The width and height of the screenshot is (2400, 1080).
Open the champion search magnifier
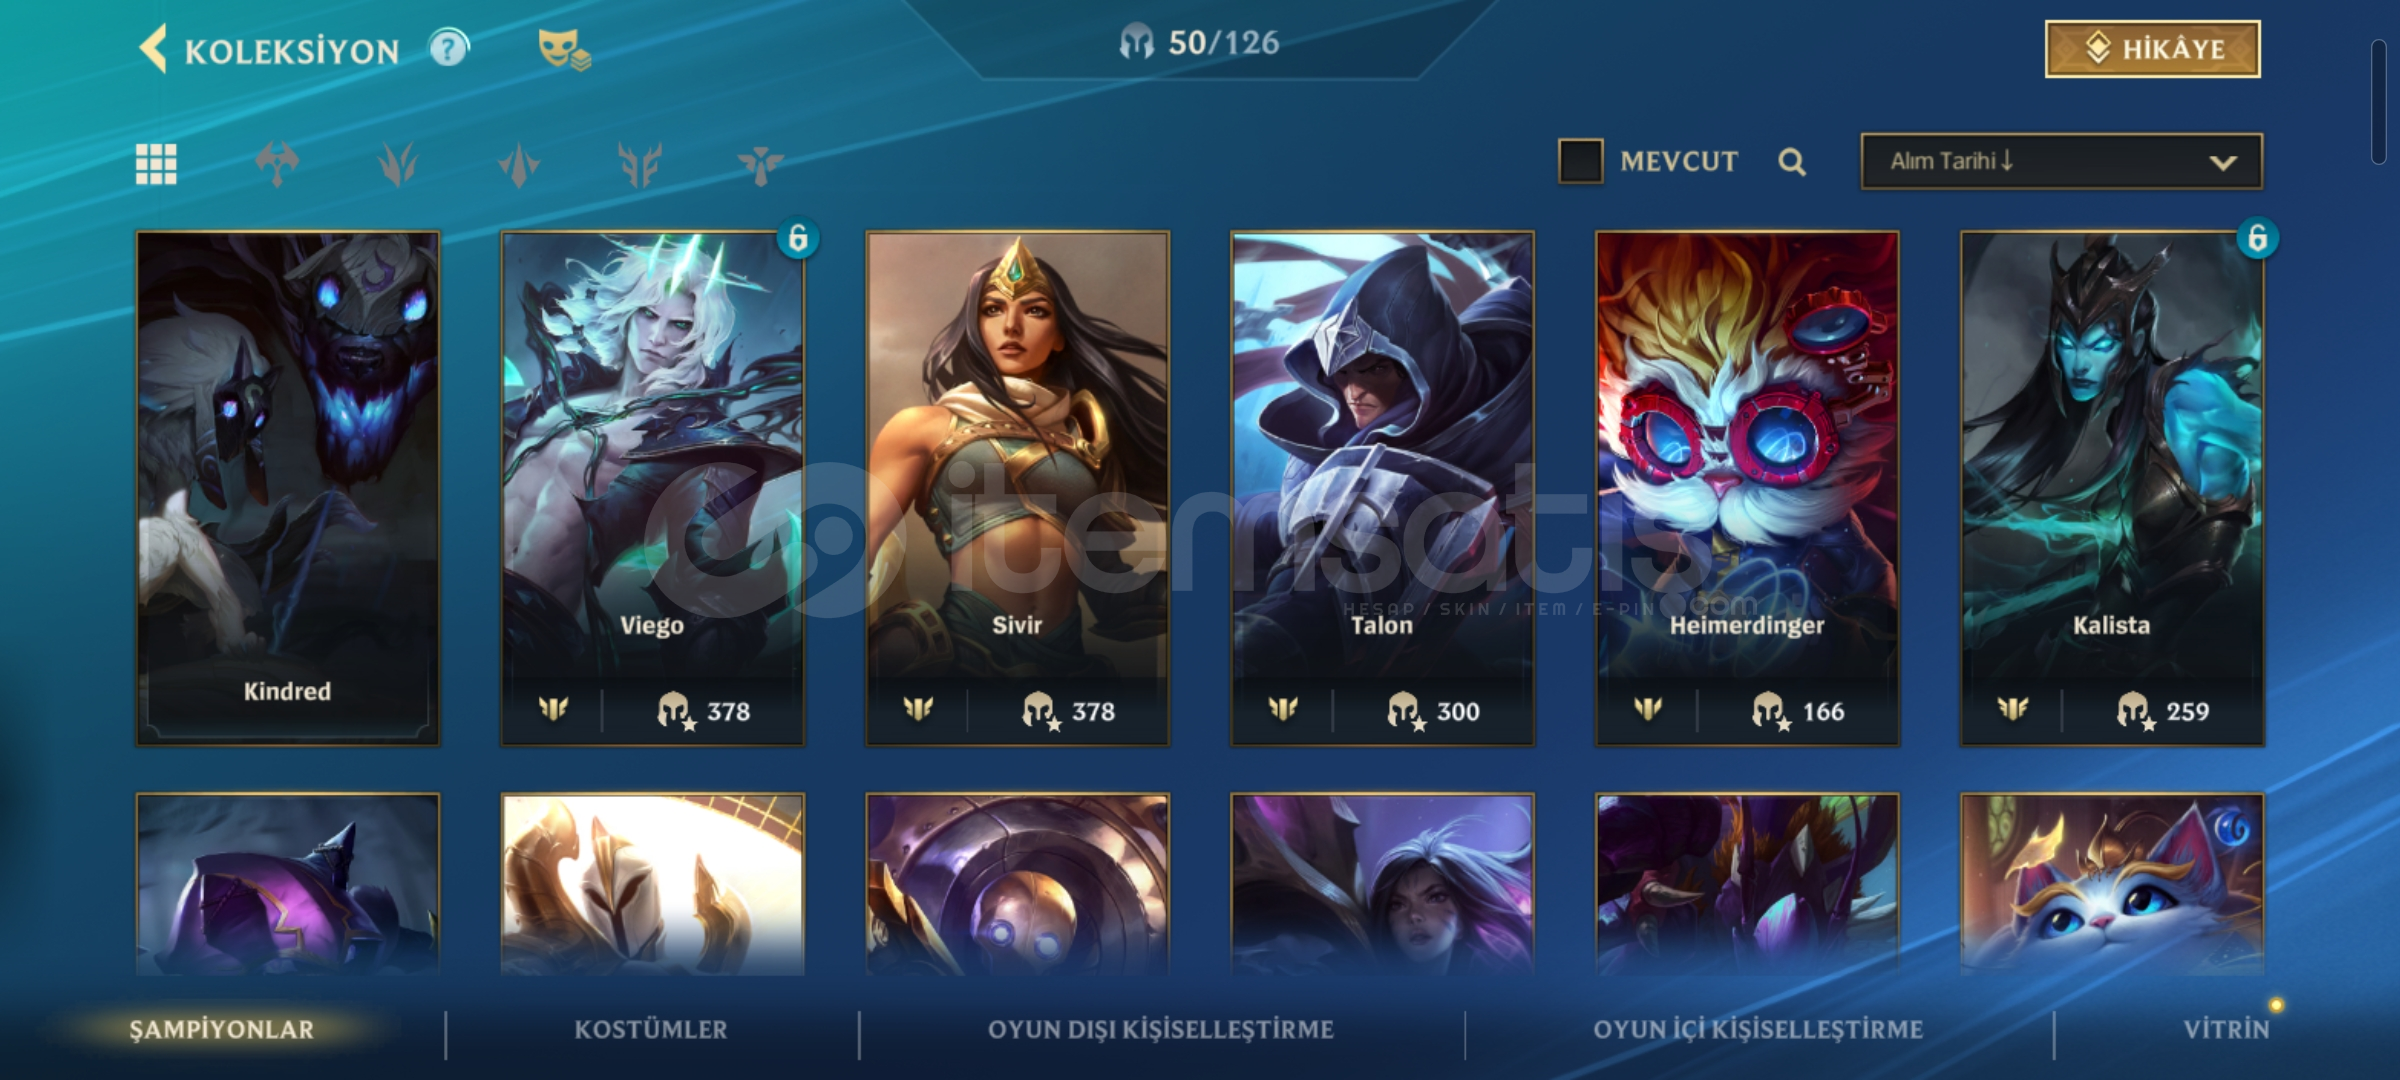click(x=1792, y=162)
